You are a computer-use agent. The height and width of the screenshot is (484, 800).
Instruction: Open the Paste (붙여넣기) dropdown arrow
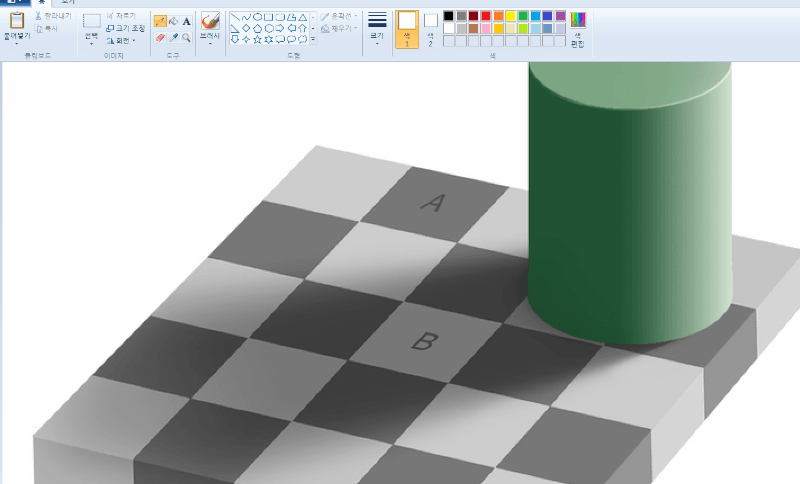17,43
